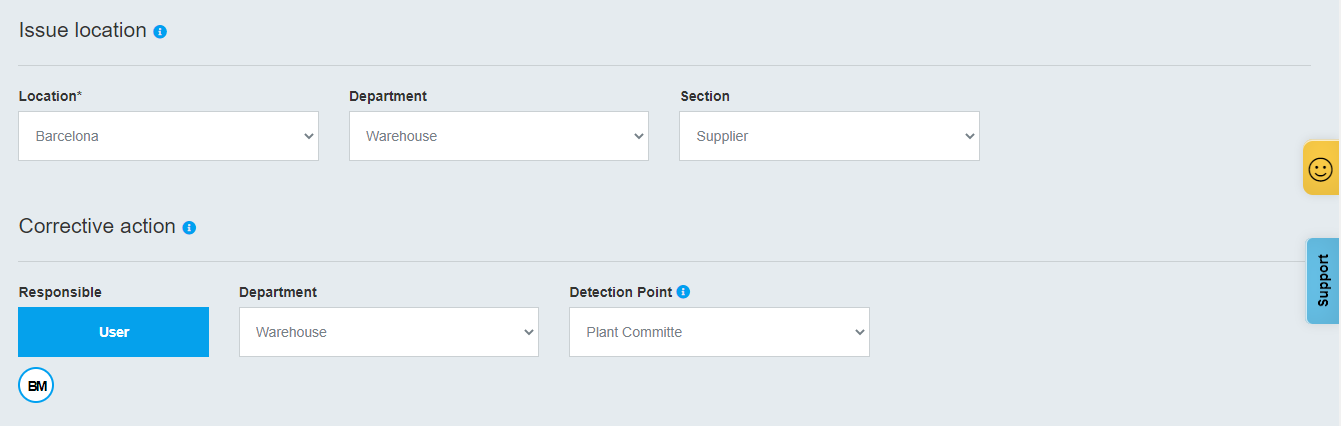Click the Detection Point info icon

click(x=683, y=292)
